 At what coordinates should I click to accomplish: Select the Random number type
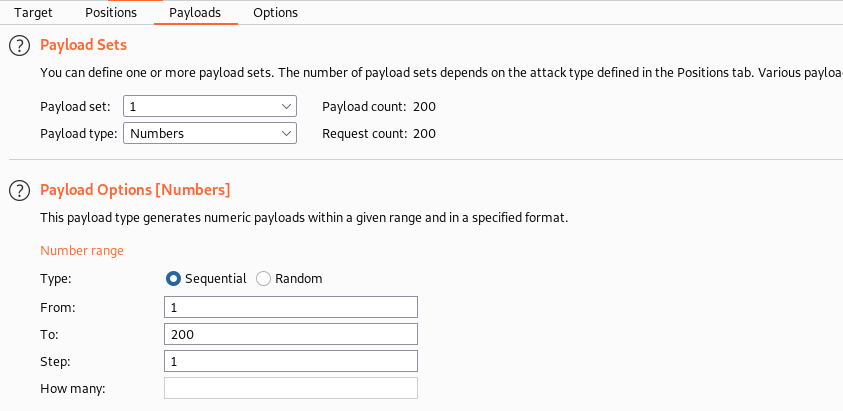pos(264,279)
